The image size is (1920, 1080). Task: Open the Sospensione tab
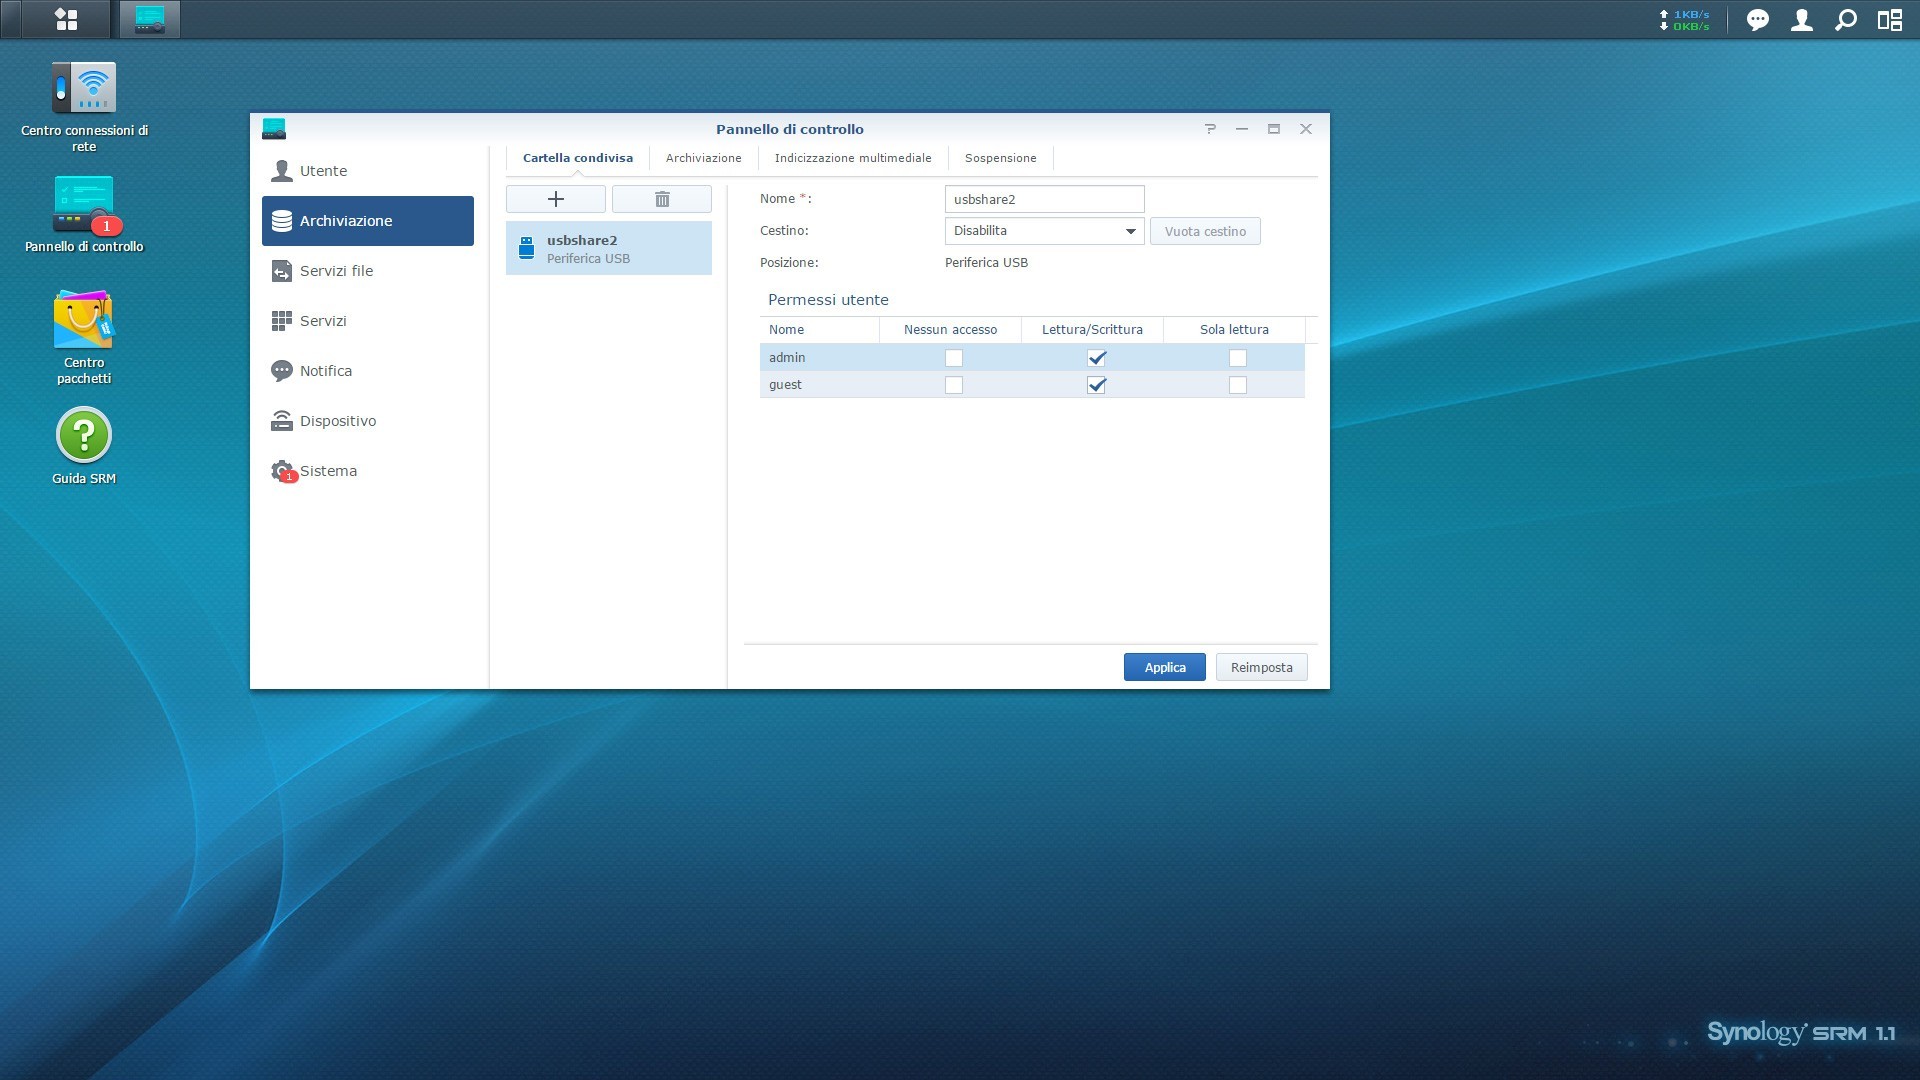pyautogui.click(x=1000, y=158)
